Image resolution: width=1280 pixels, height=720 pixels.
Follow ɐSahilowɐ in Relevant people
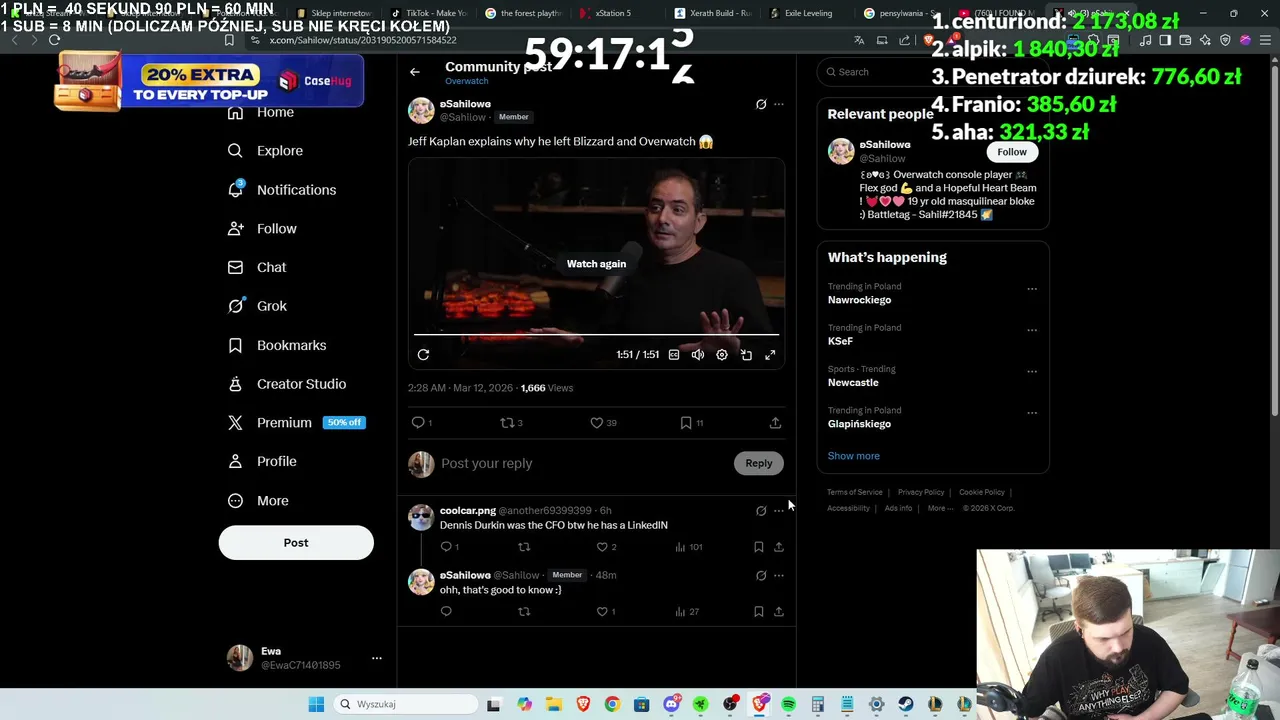[1012, 152]
